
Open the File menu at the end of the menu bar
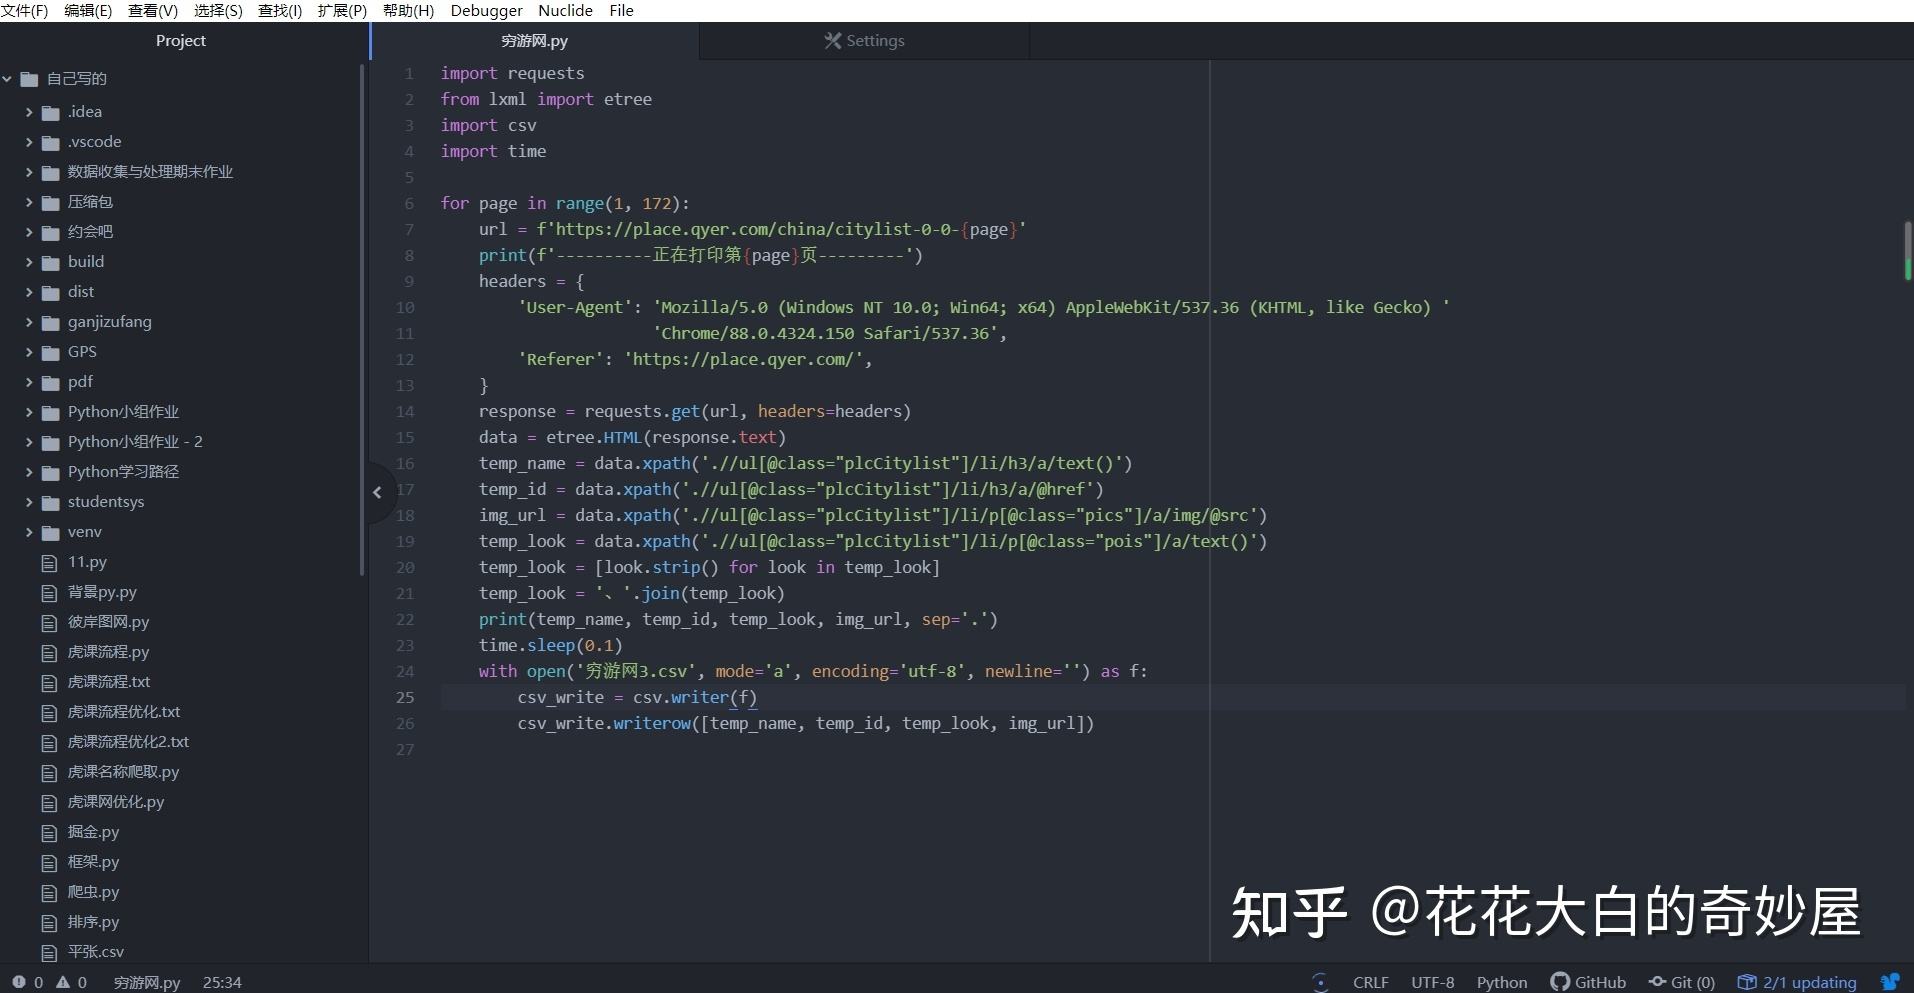[x=621, y=10]
